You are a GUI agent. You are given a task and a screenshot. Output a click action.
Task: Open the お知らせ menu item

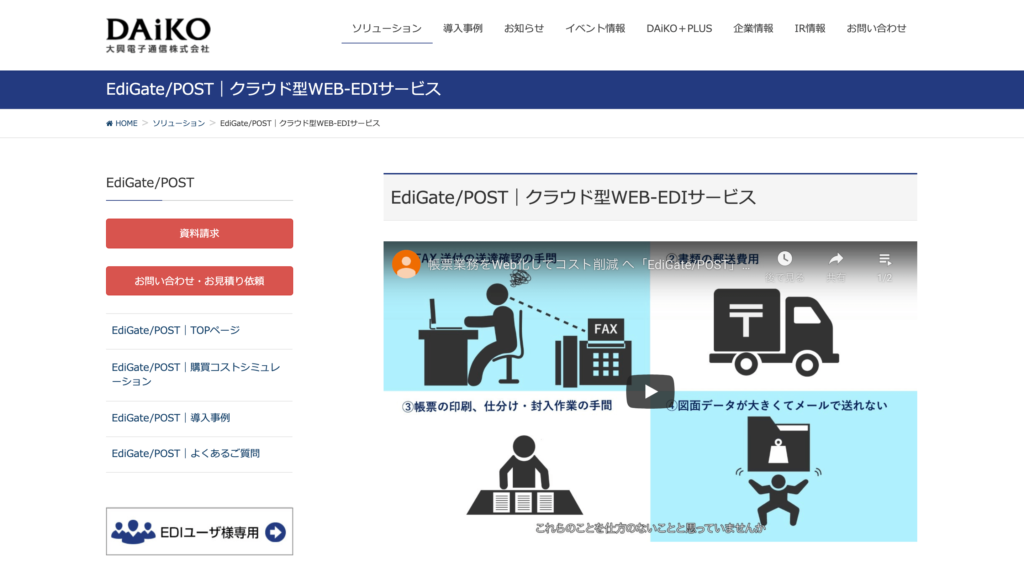point(524,29)
